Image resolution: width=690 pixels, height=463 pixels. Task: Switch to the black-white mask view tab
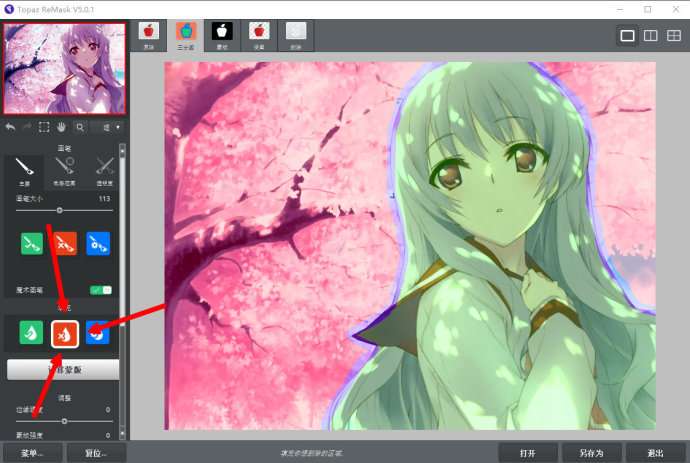click(222, 36)
